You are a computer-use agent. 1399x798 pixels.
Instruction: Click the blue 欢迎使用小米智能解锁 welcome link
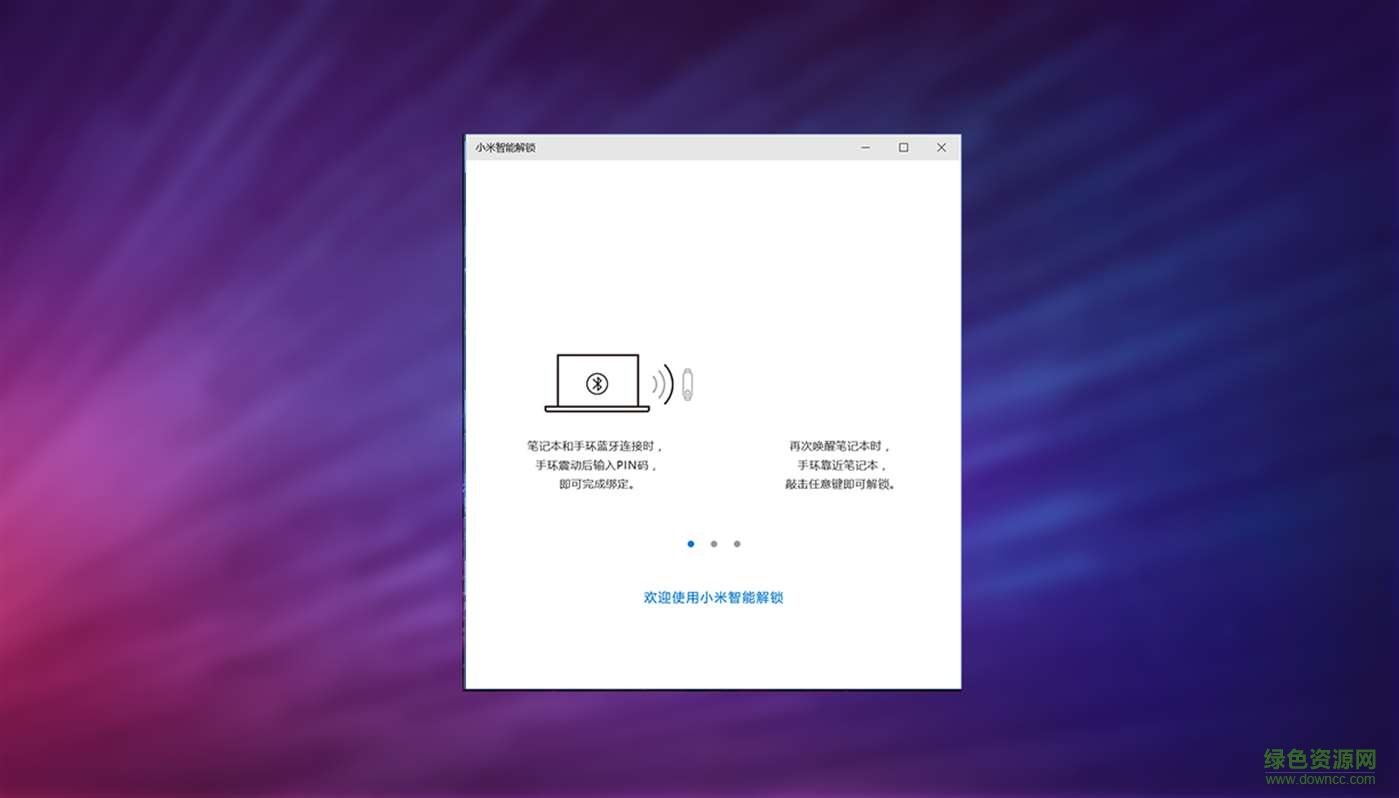(712, 597)
